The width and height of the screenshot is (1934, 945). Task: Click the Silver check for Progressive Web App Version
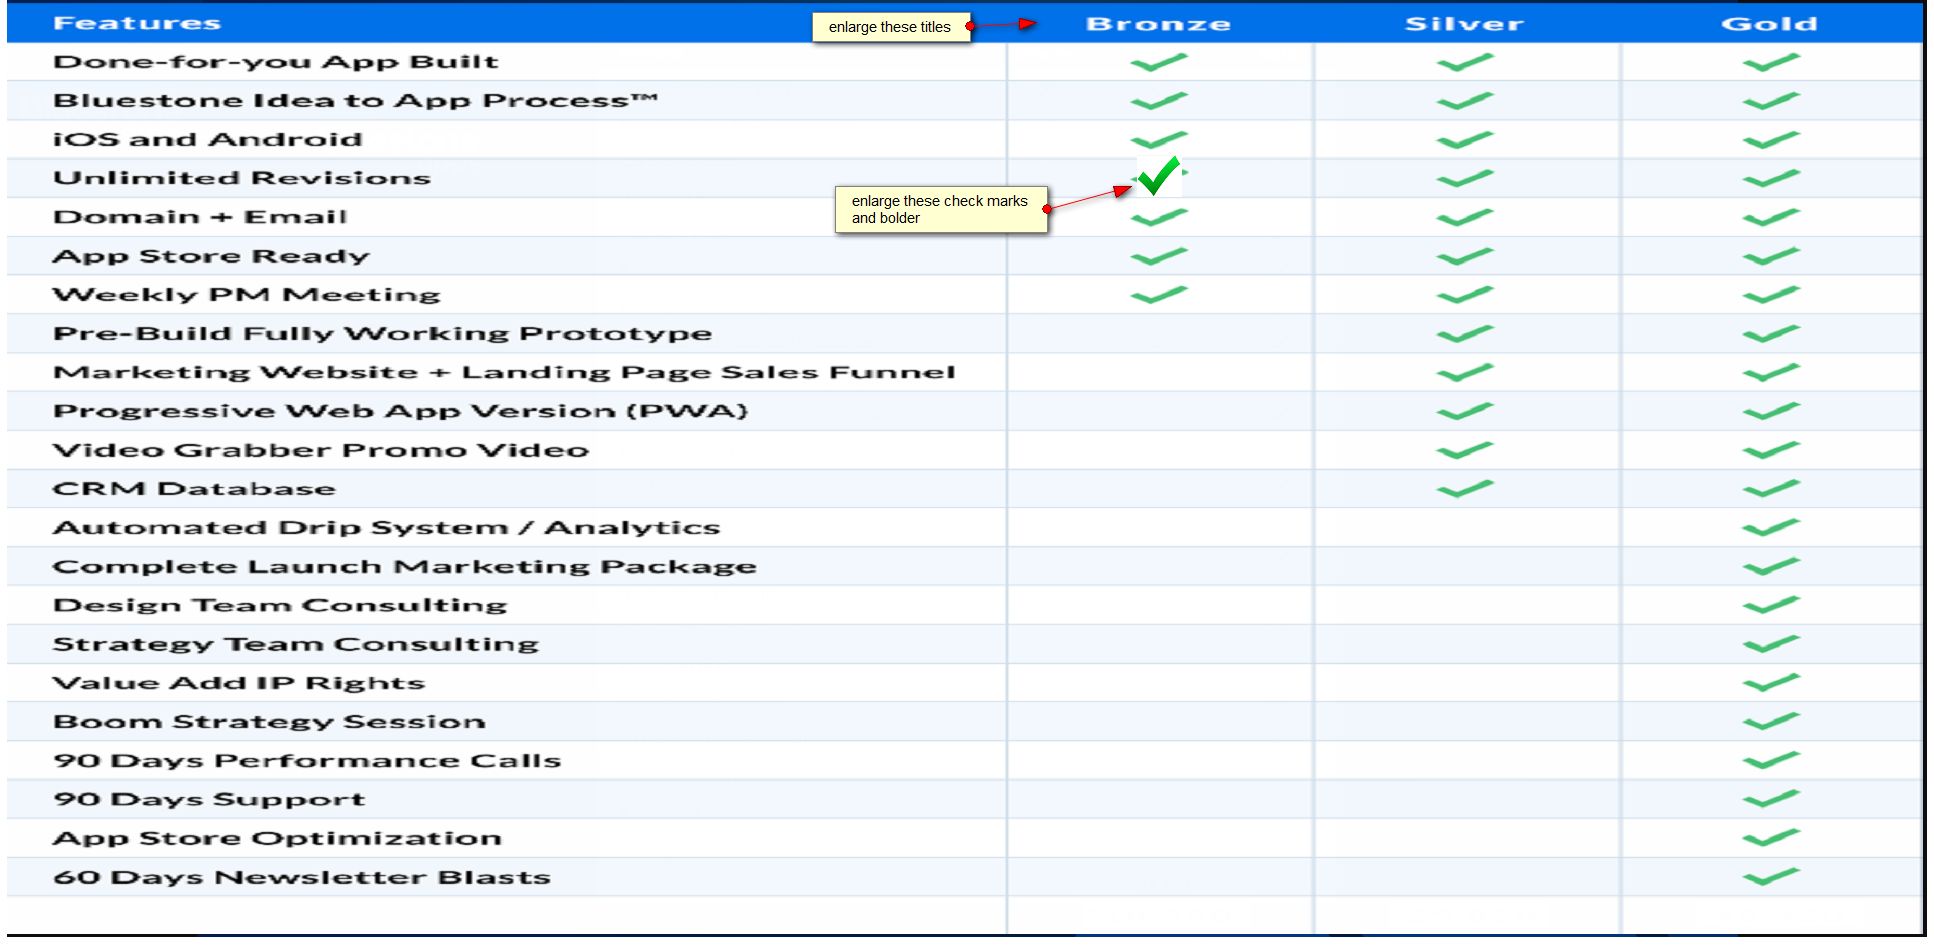[1465, 412]
